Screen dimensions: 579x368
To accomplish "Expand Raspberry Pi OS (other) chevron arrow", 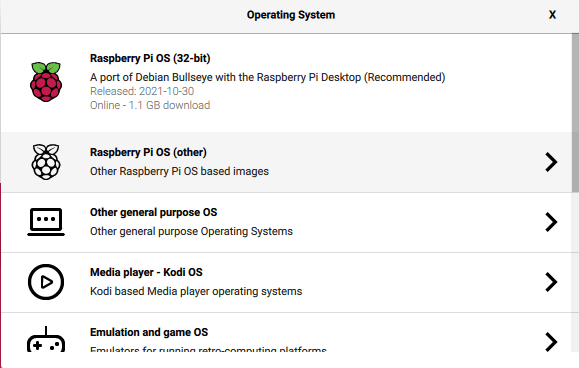I will (551, 162).
